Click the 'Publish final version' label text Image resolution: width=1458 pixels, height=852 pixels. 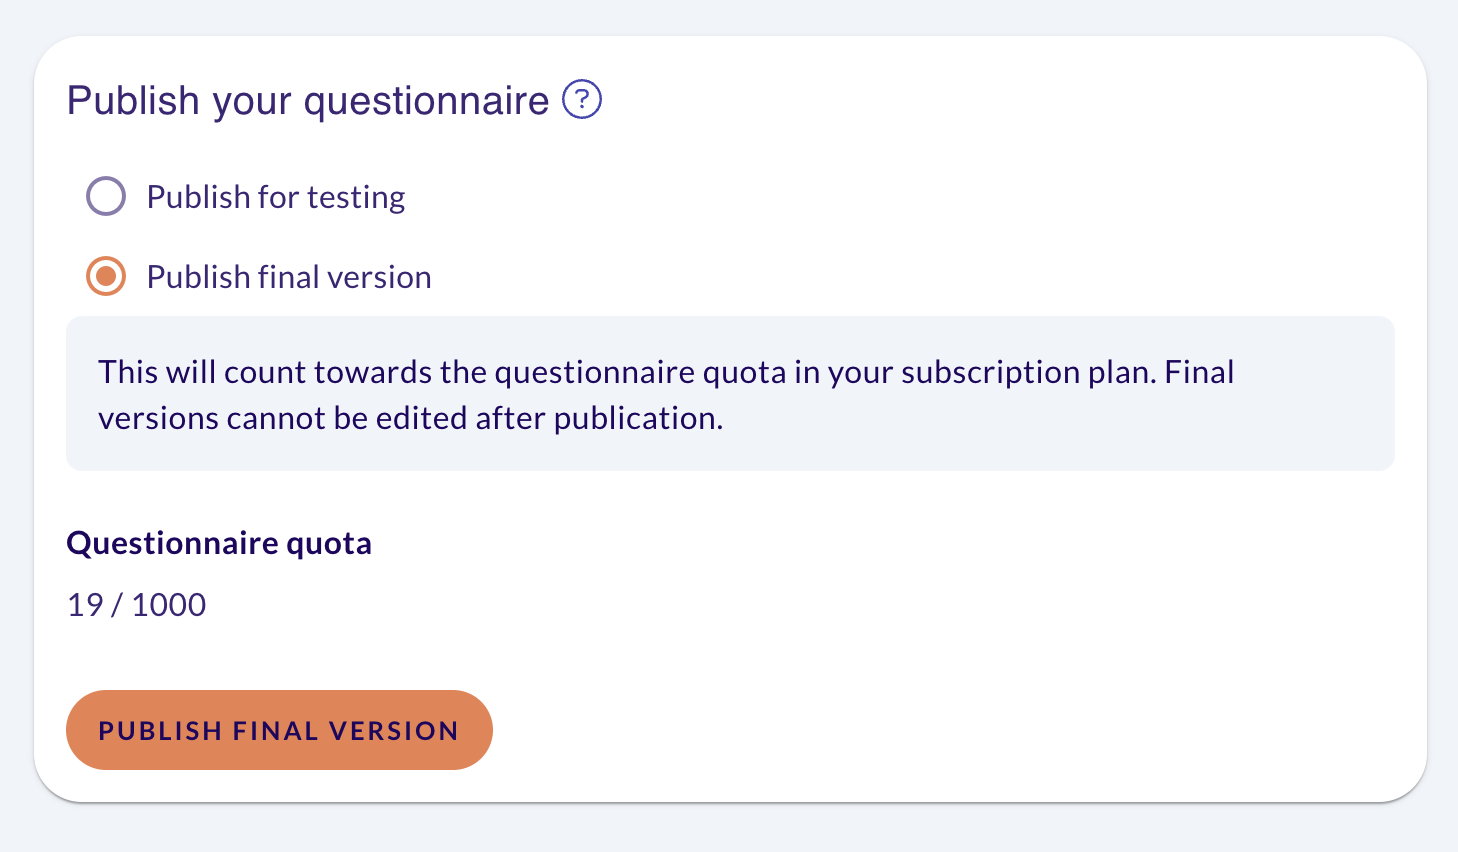point(289,277)
